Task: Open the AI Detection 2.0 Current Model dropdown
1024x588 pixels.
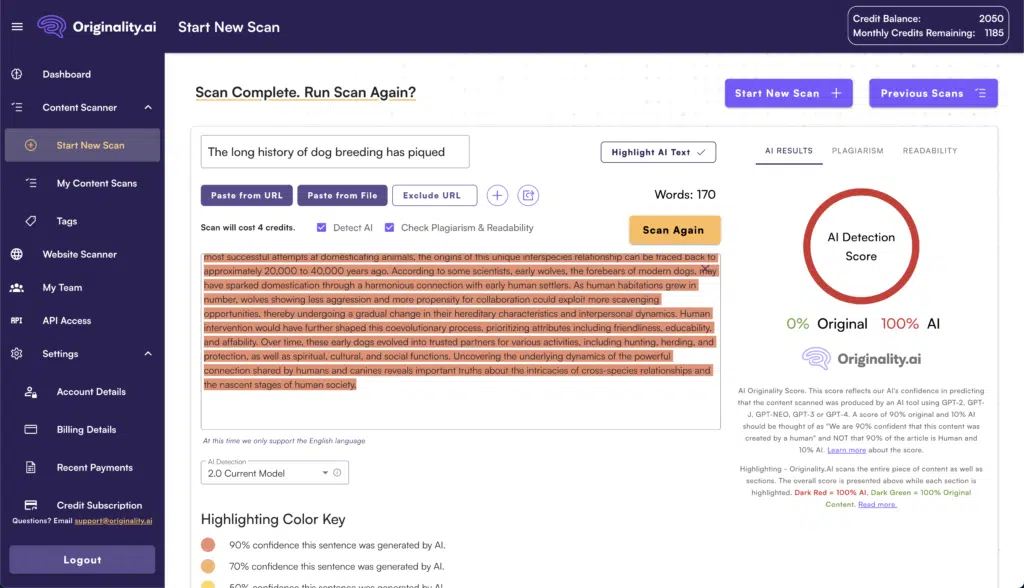Action: pos(274,472)
